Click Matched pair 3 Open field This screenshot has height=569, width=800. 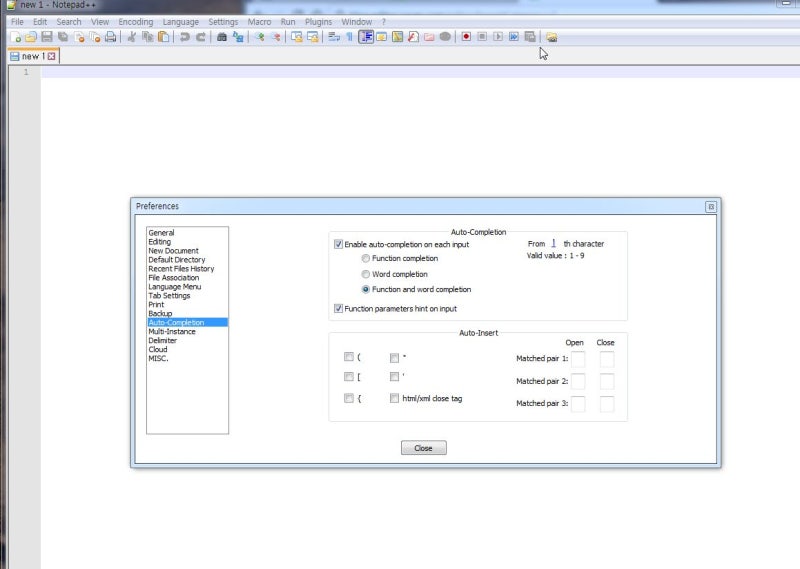[x=578, y=404]
